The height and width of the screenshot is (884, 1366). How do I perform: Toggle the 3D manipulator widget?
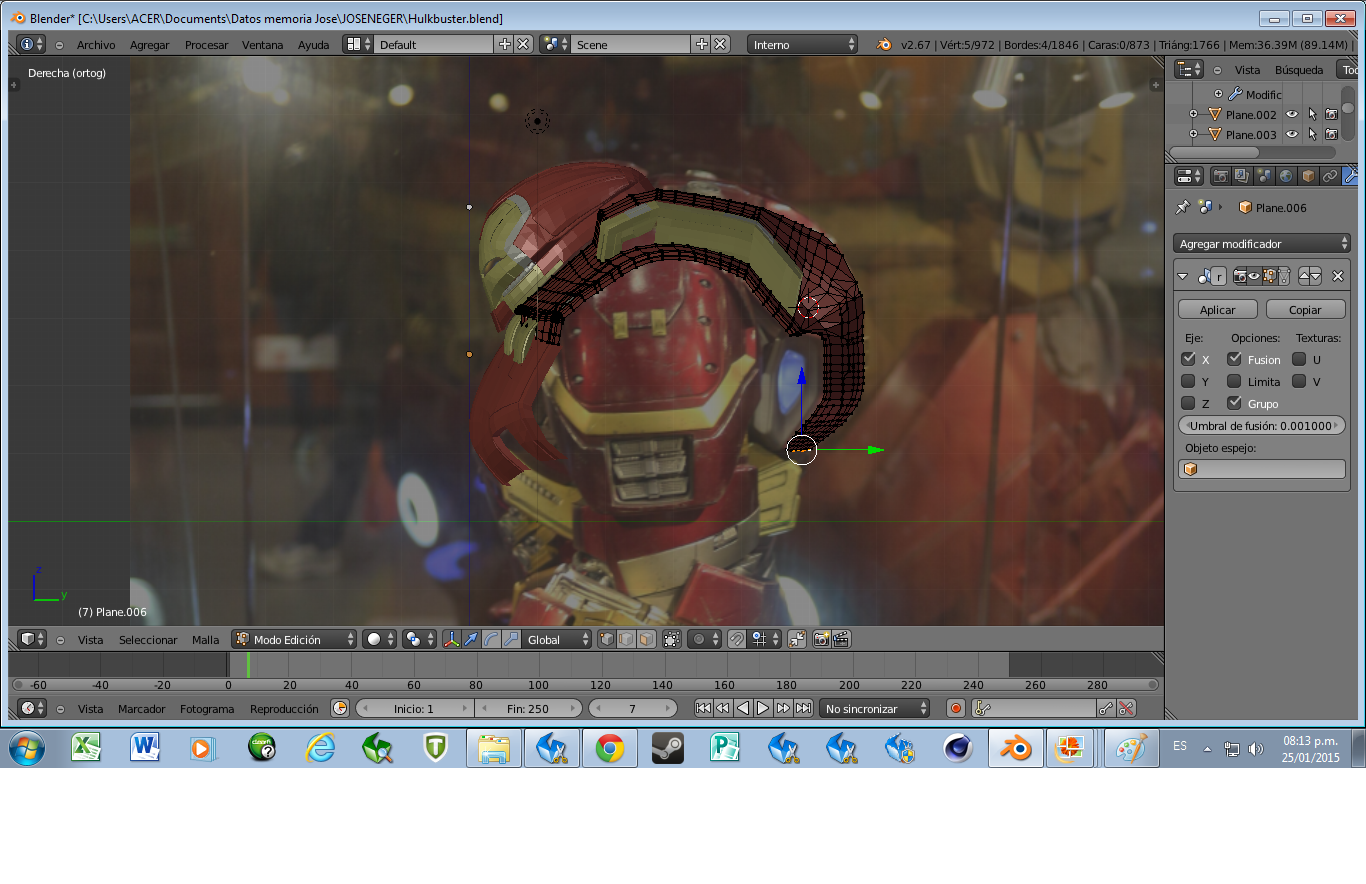point(451,639)
